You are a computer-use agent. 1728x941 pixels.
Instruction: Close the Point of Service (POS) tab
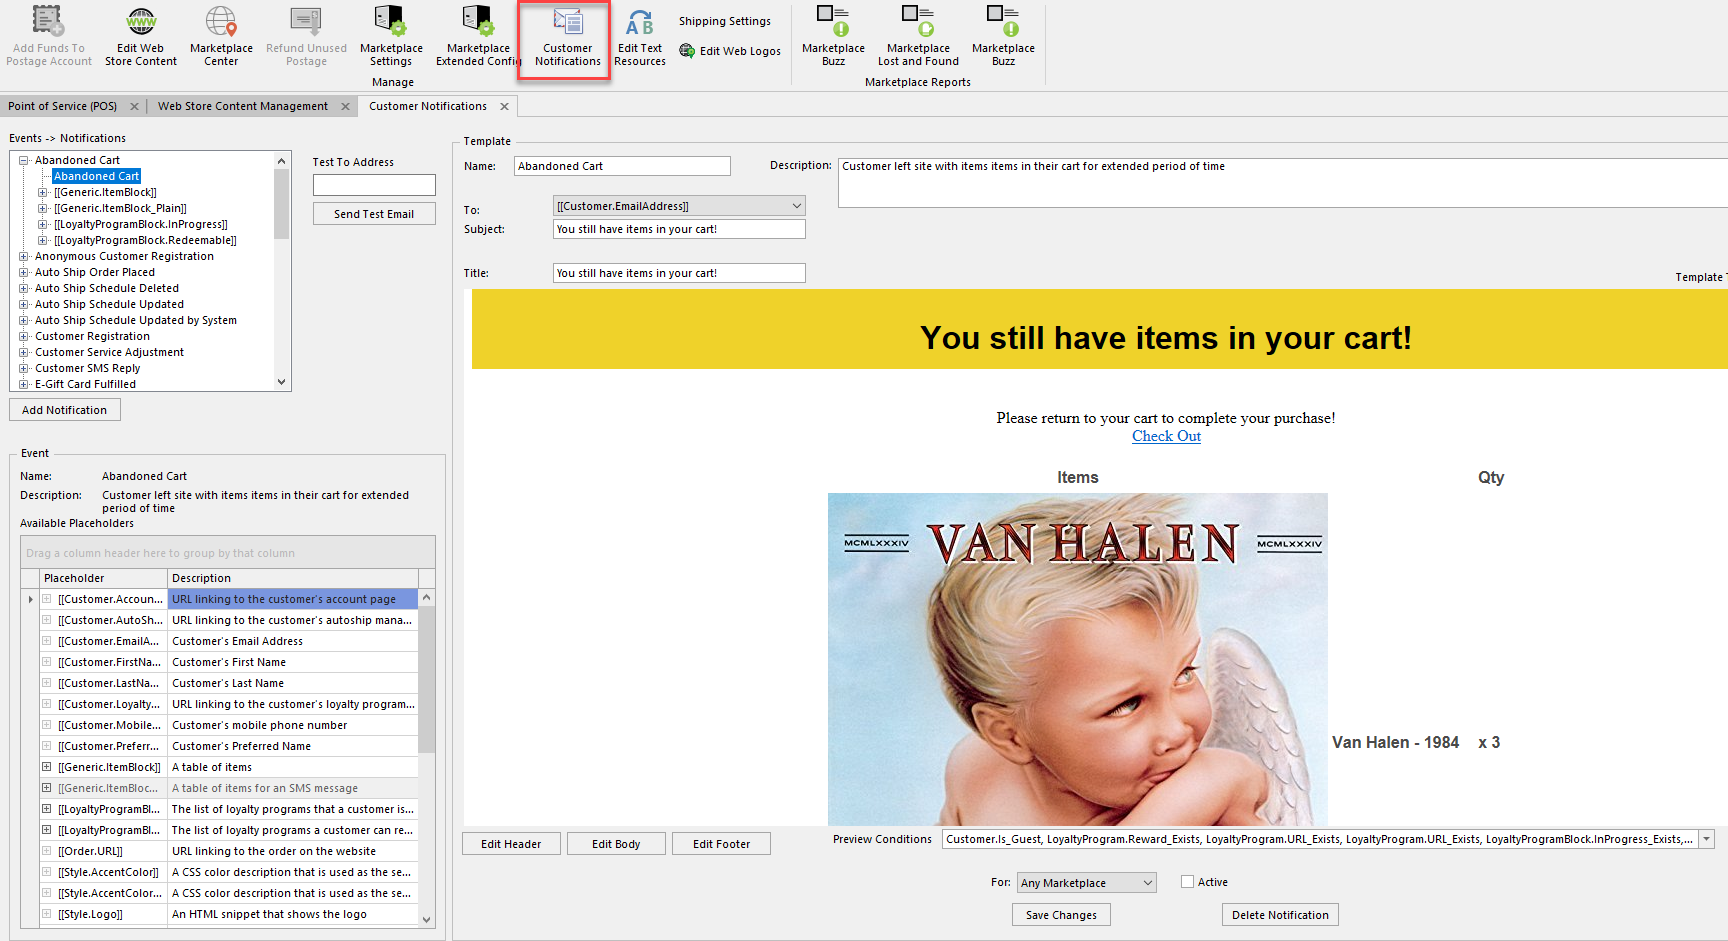(134, 106)
